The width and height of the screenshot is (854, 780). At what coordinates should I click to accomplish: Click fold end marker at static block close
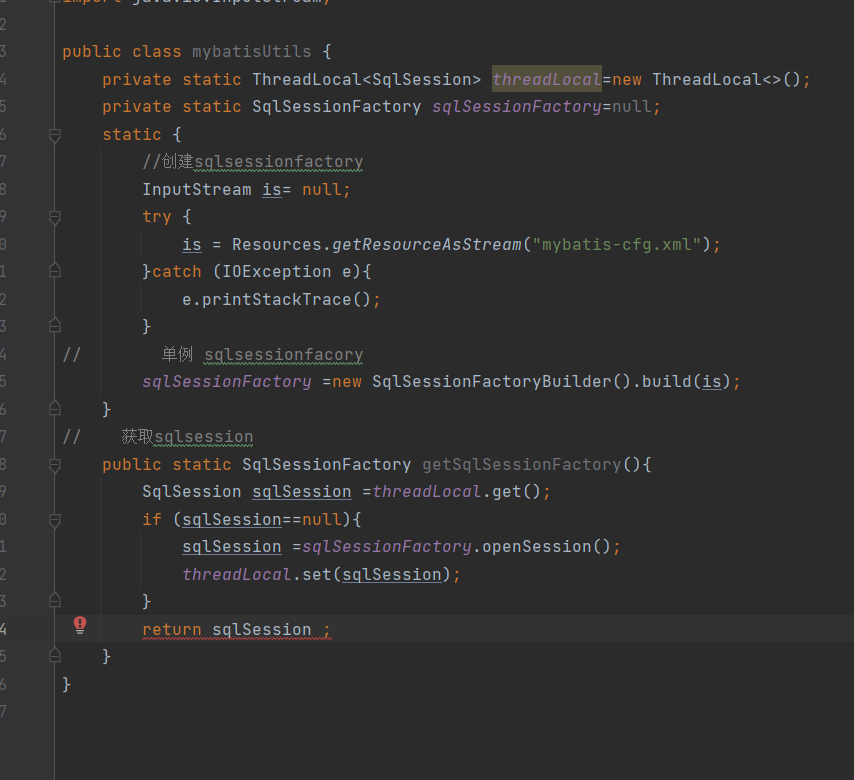pyautogui.click(x=54, y=408)
